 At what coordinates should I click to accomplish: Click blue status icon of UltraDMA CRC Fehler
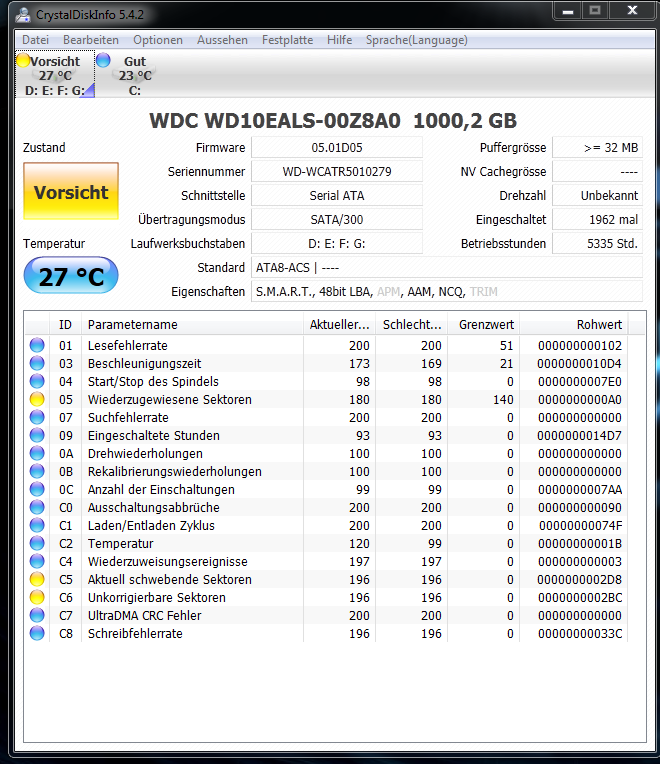click(37, 615)
